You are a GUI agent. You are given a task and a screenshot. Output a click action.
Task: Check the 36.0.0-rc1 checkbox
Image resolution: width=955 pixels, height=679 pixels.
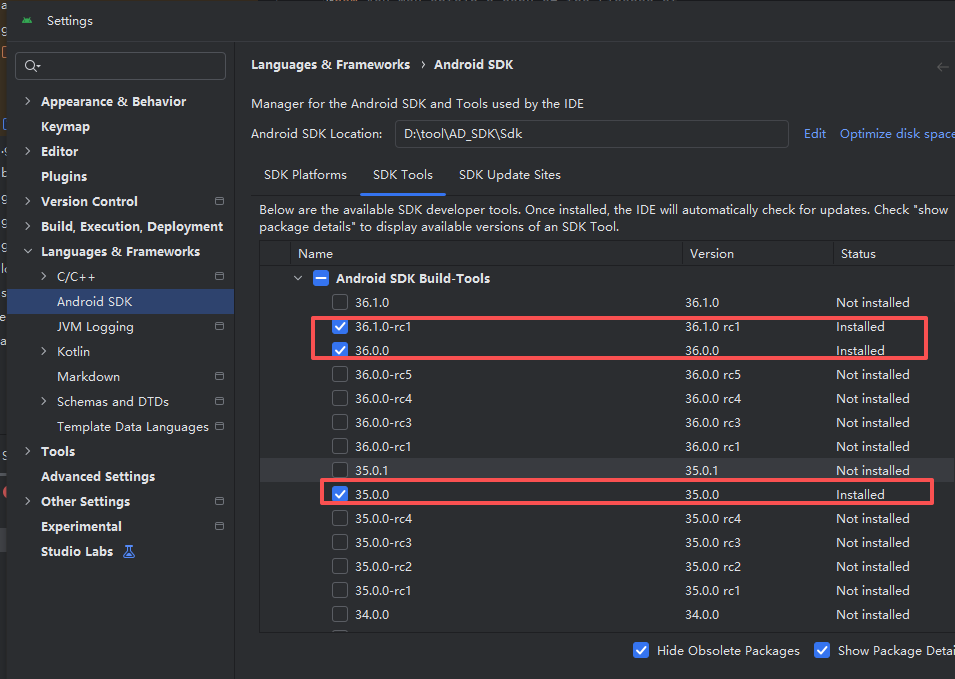(340, 446)
